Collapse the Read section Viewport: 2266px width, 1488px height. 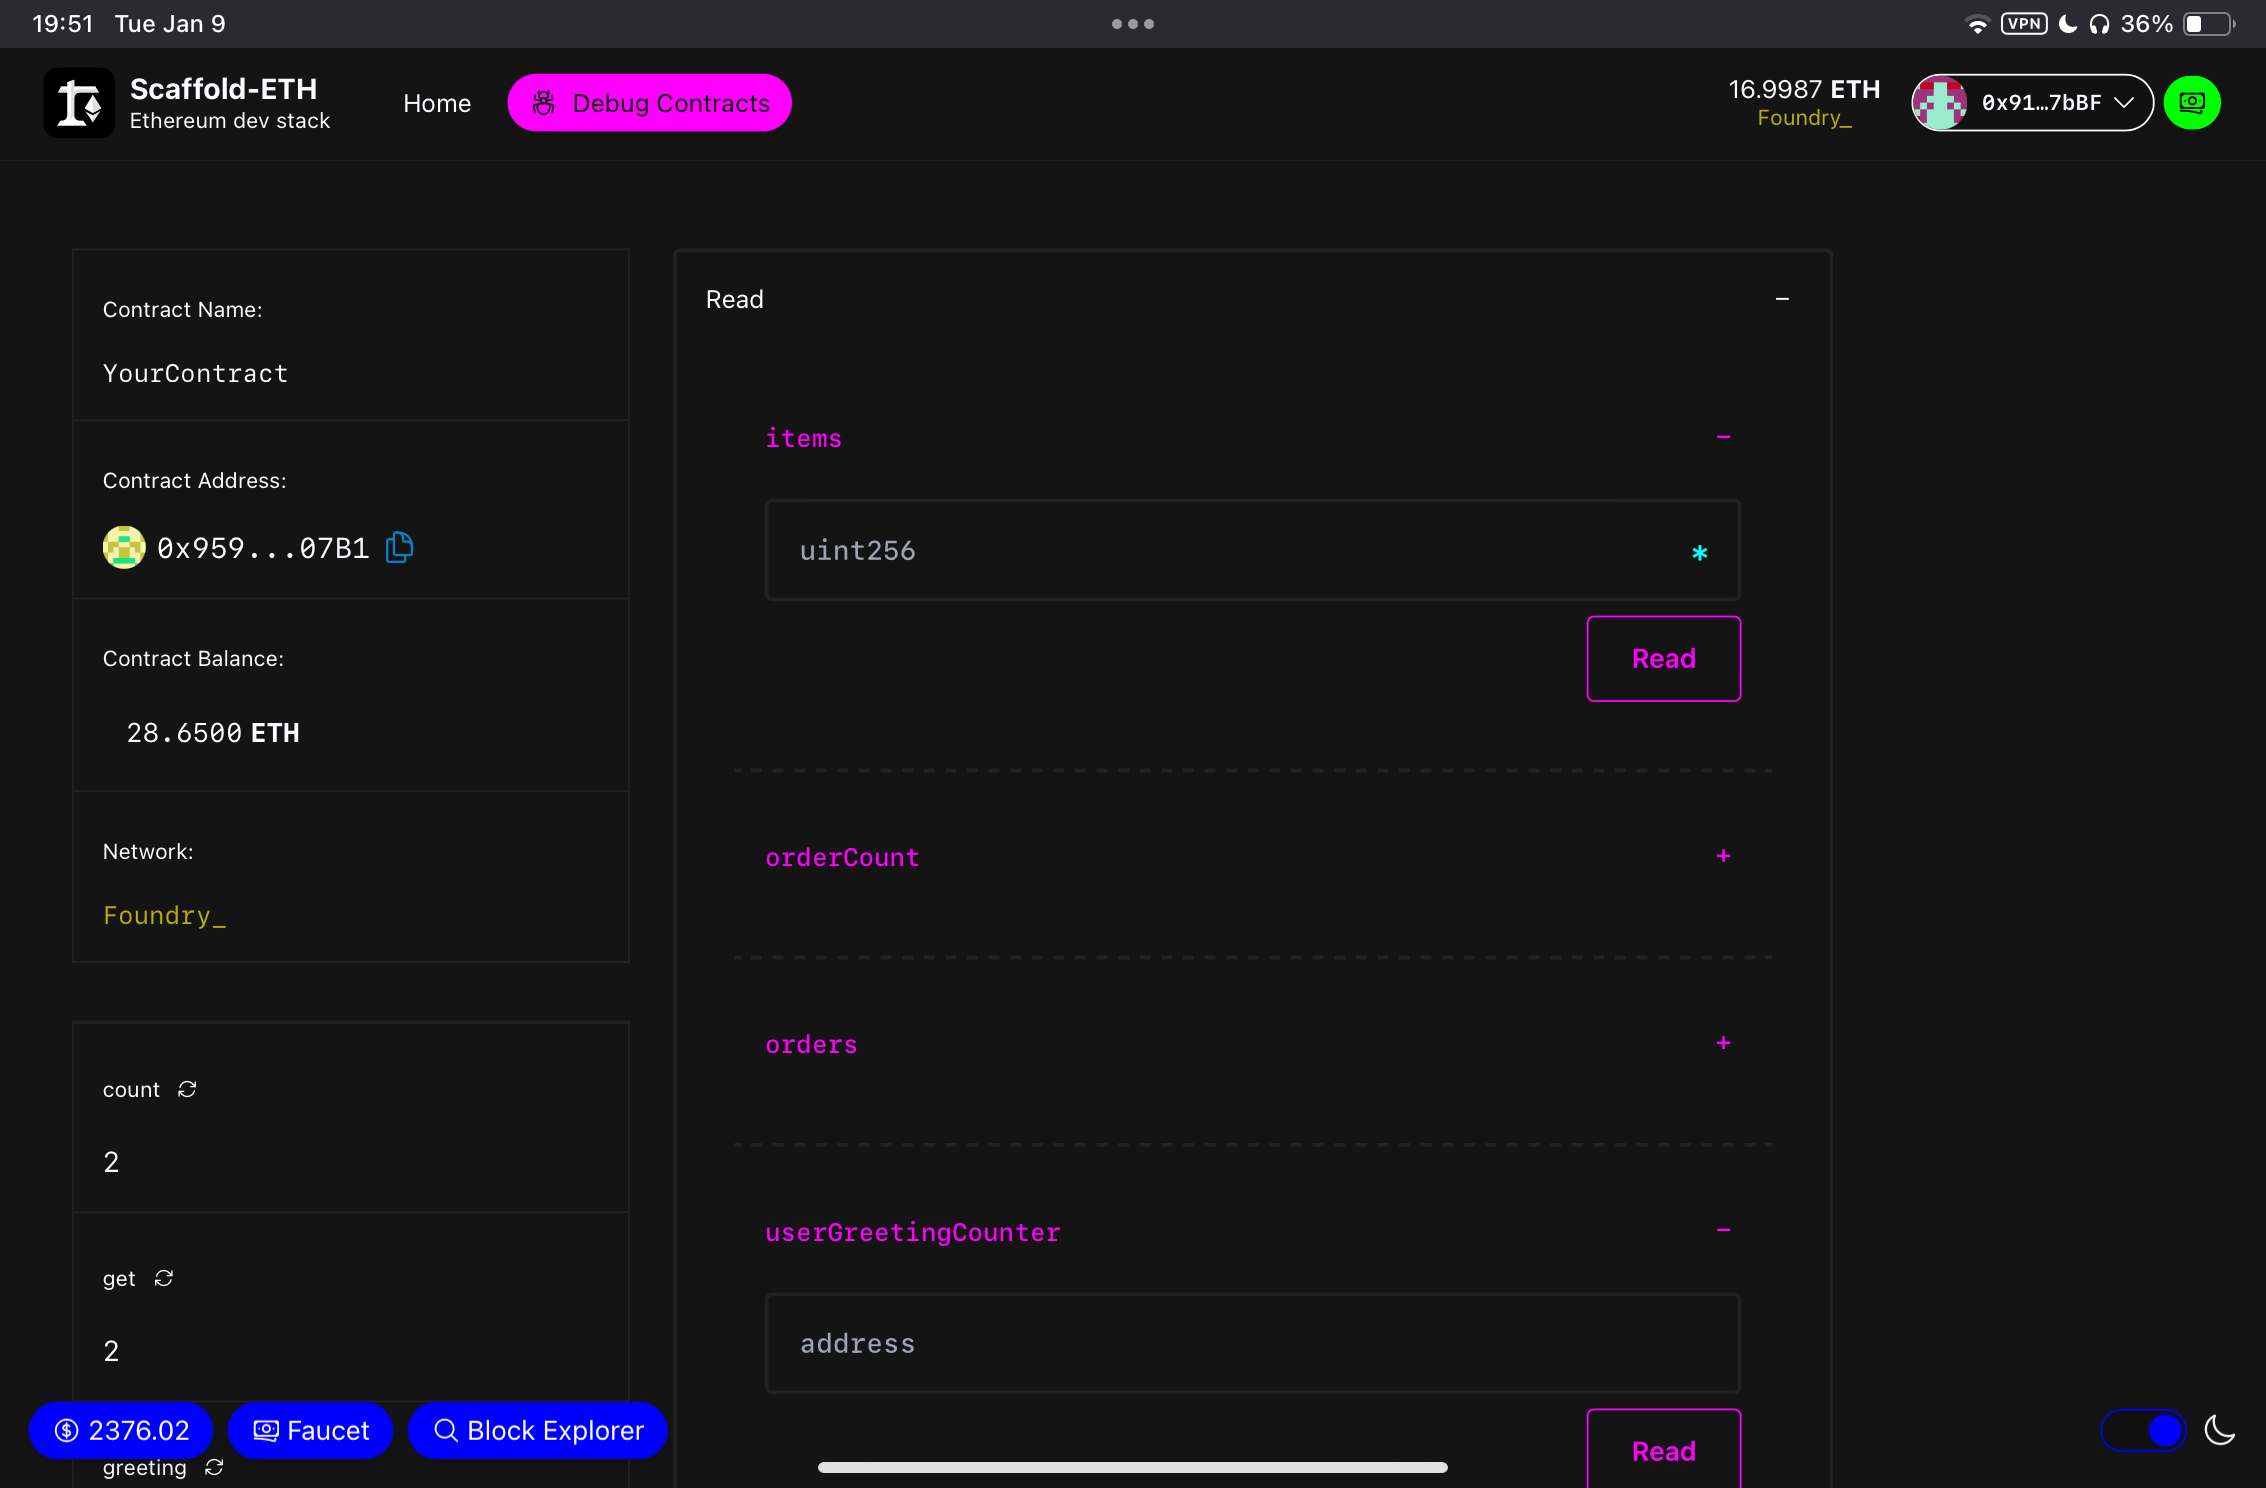pos(1782,299)
